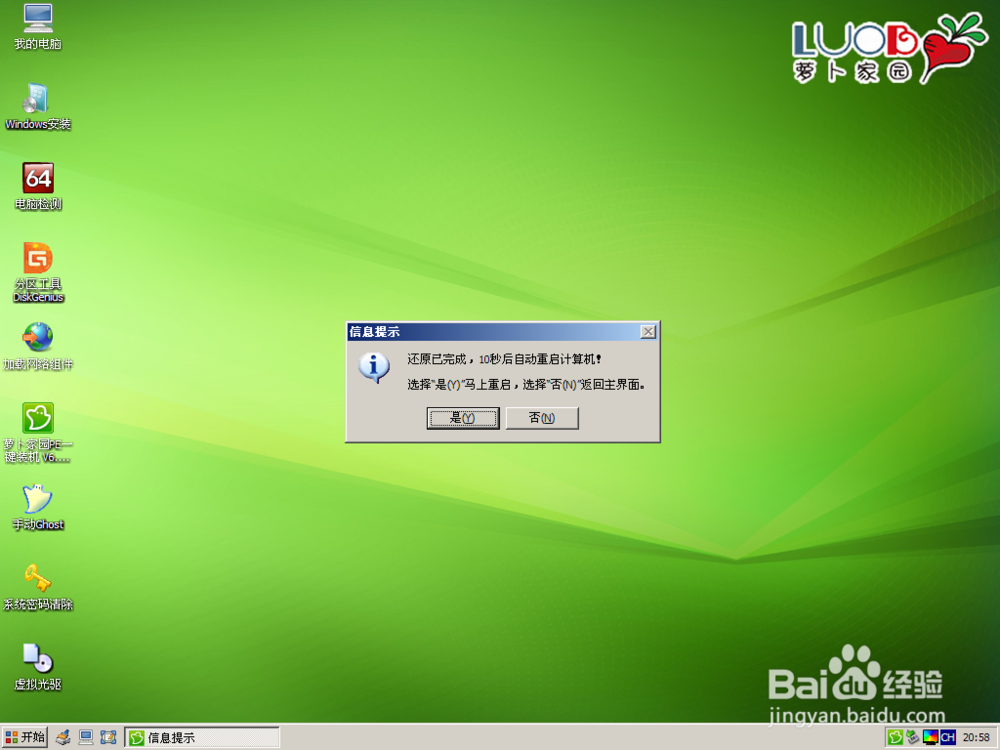
Task: Click the show desktop quick launch icon
Action: pos(110,737)
